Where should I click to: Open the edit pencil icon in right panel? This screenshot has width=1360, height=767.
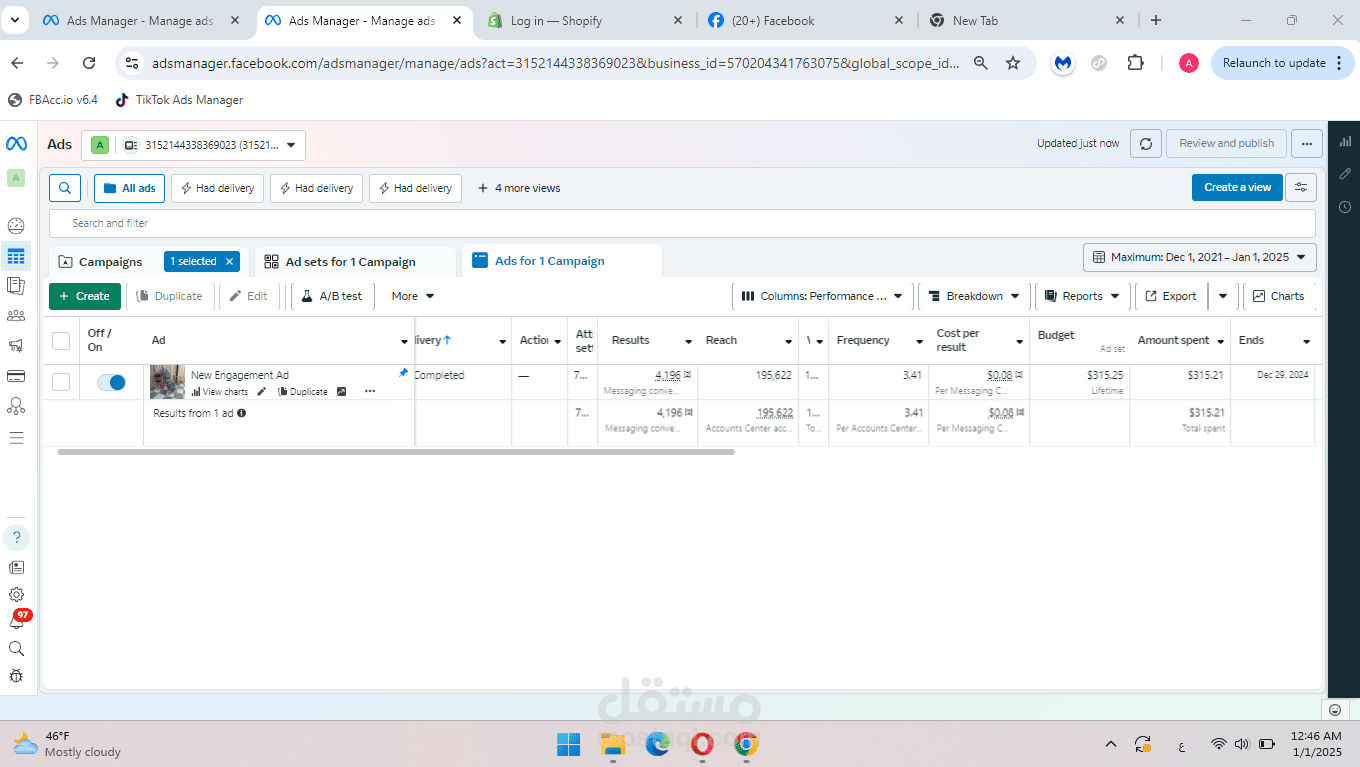(x=1345, y=174)
